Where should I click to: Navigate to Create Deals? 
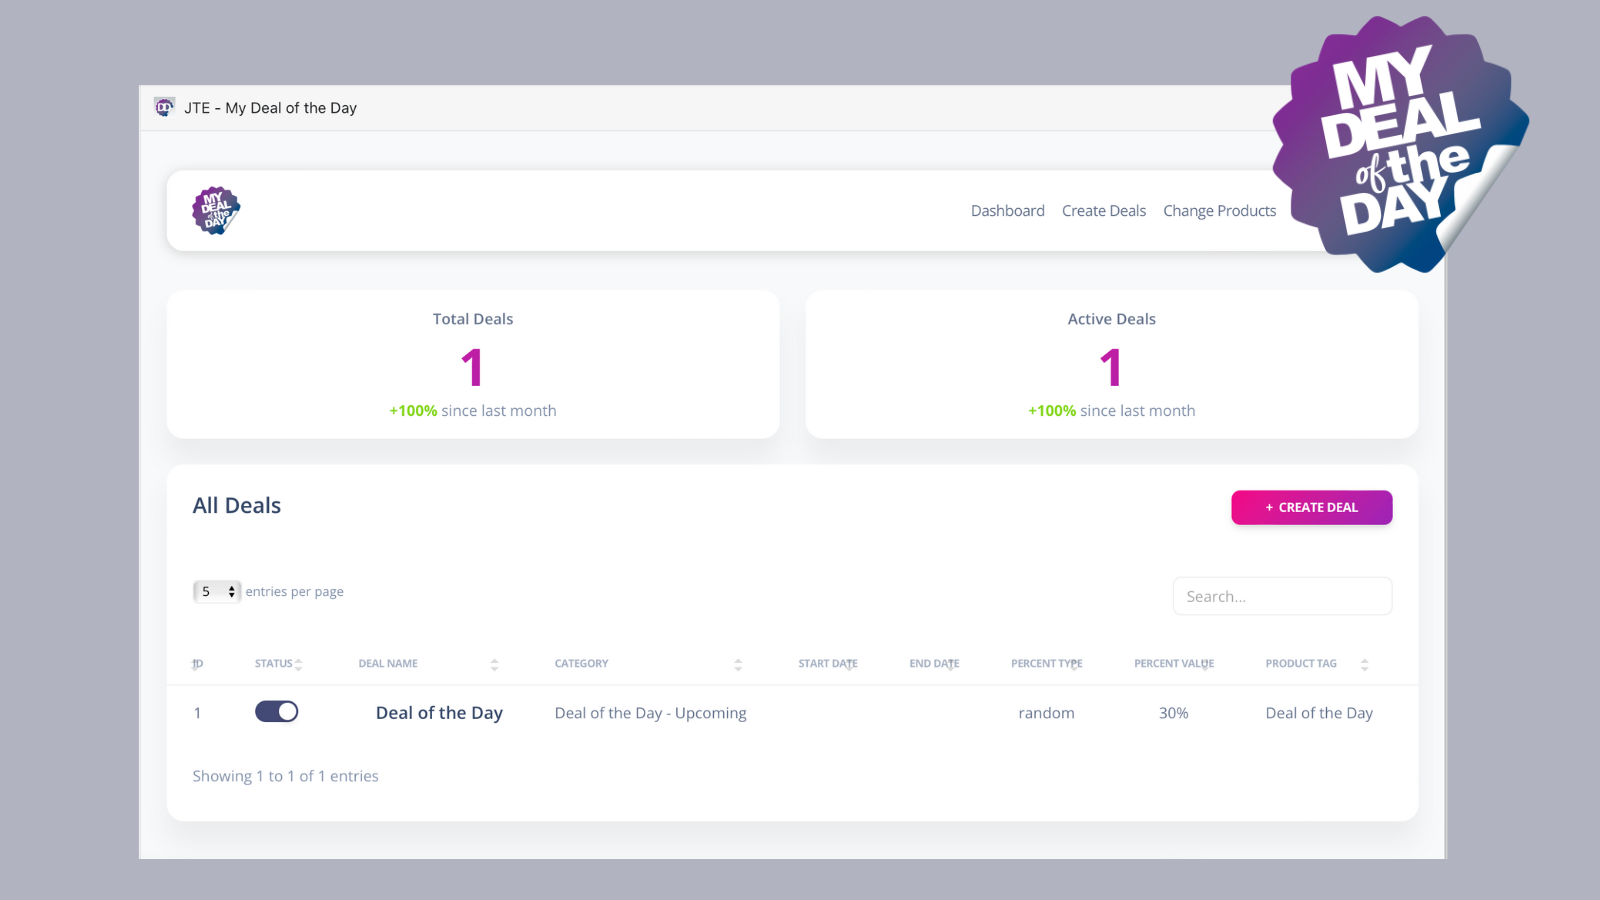pyautogui.click(x=1104, y=210)
